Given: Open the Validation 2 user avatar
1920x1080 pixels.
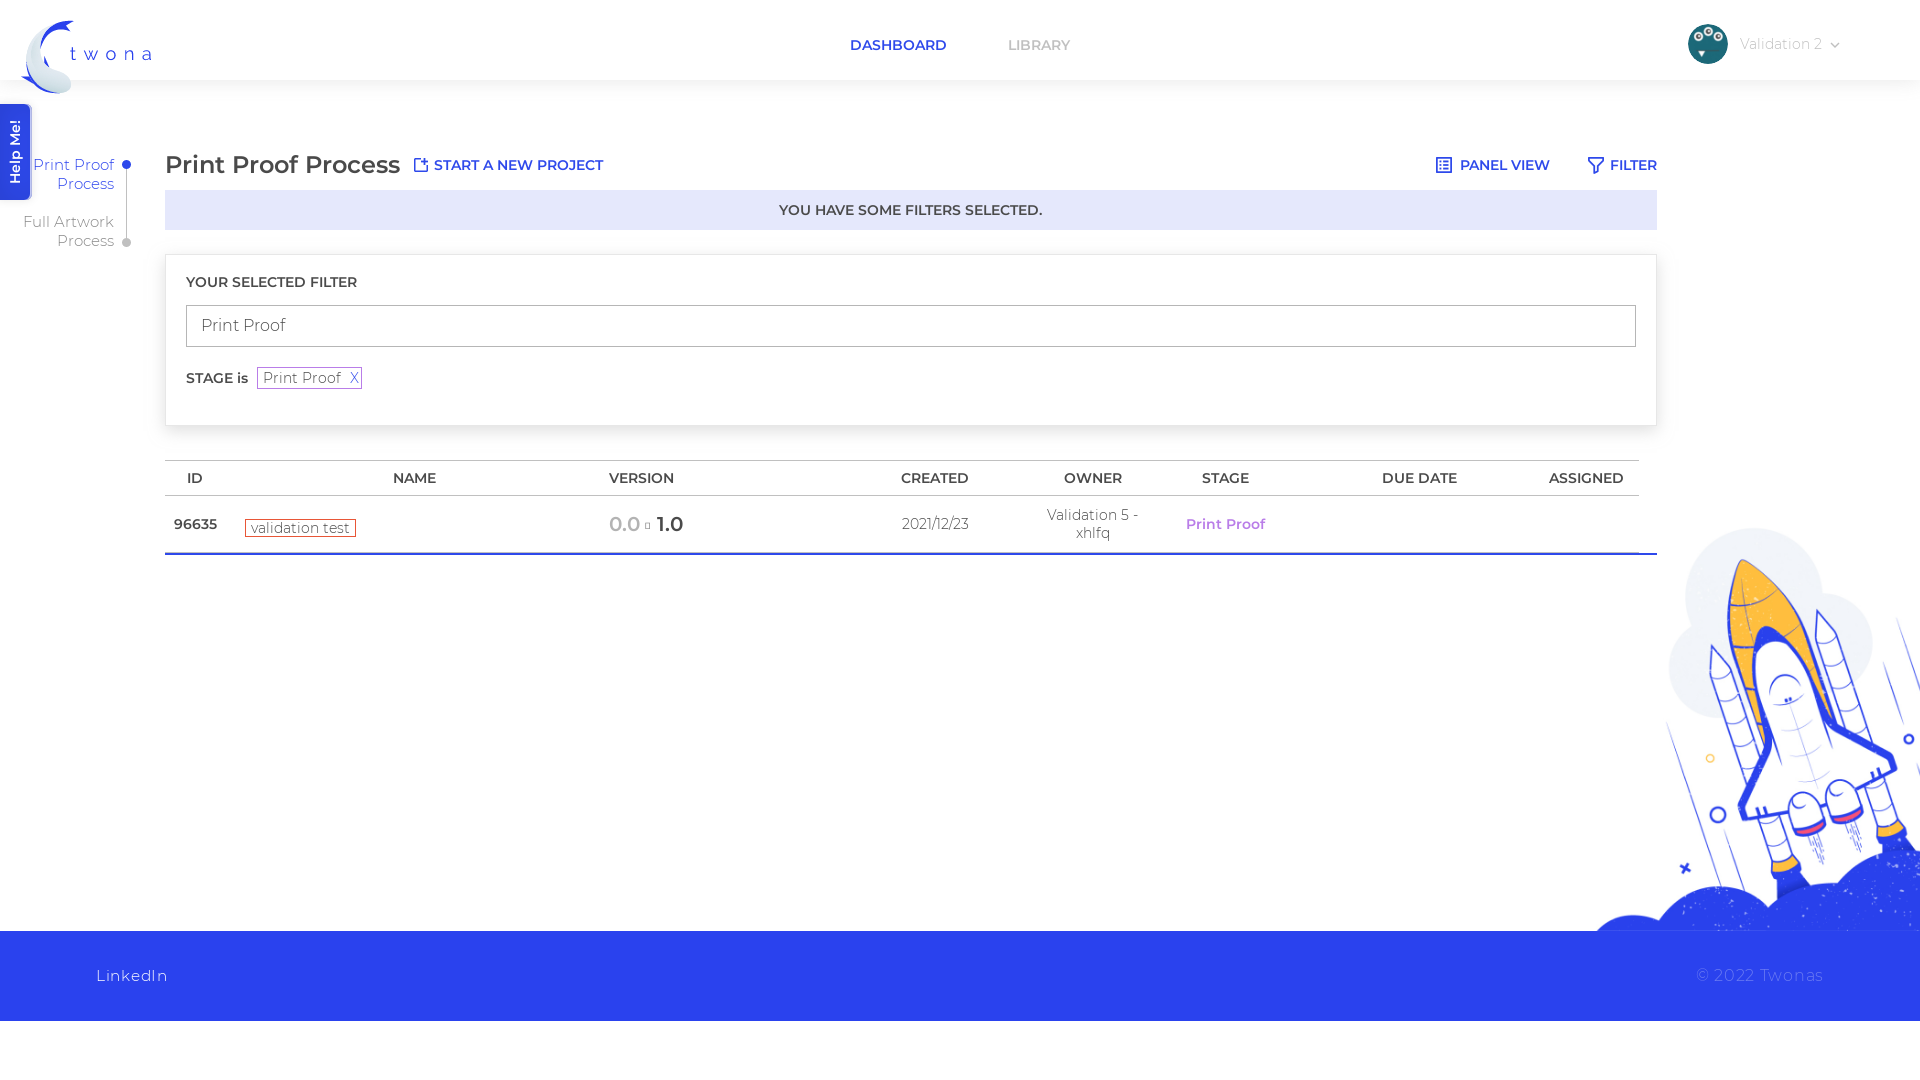Looking at the screenshot, I should point(1707,44).
